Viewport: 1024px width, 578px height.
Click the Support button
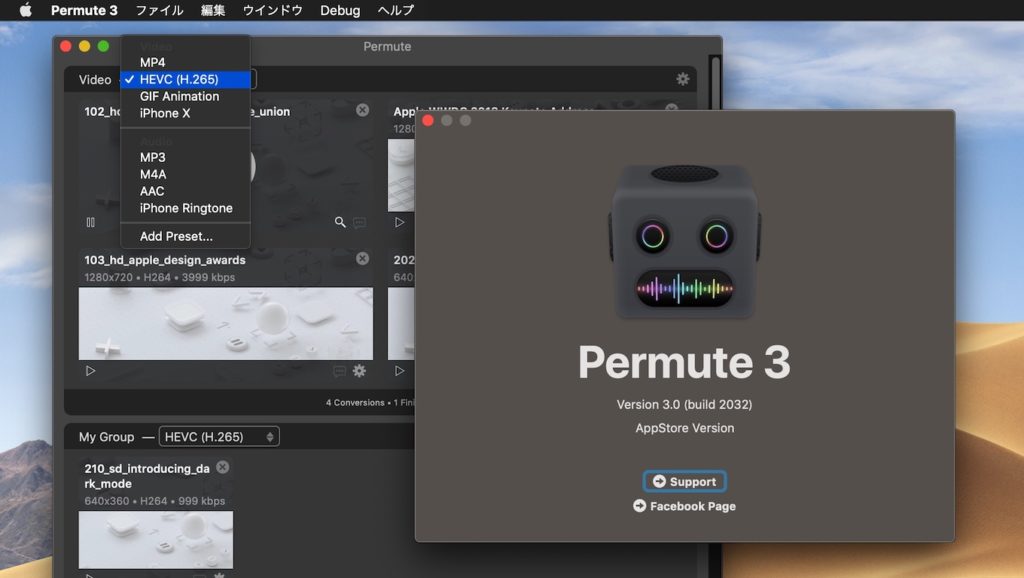[x=684, y=481]
